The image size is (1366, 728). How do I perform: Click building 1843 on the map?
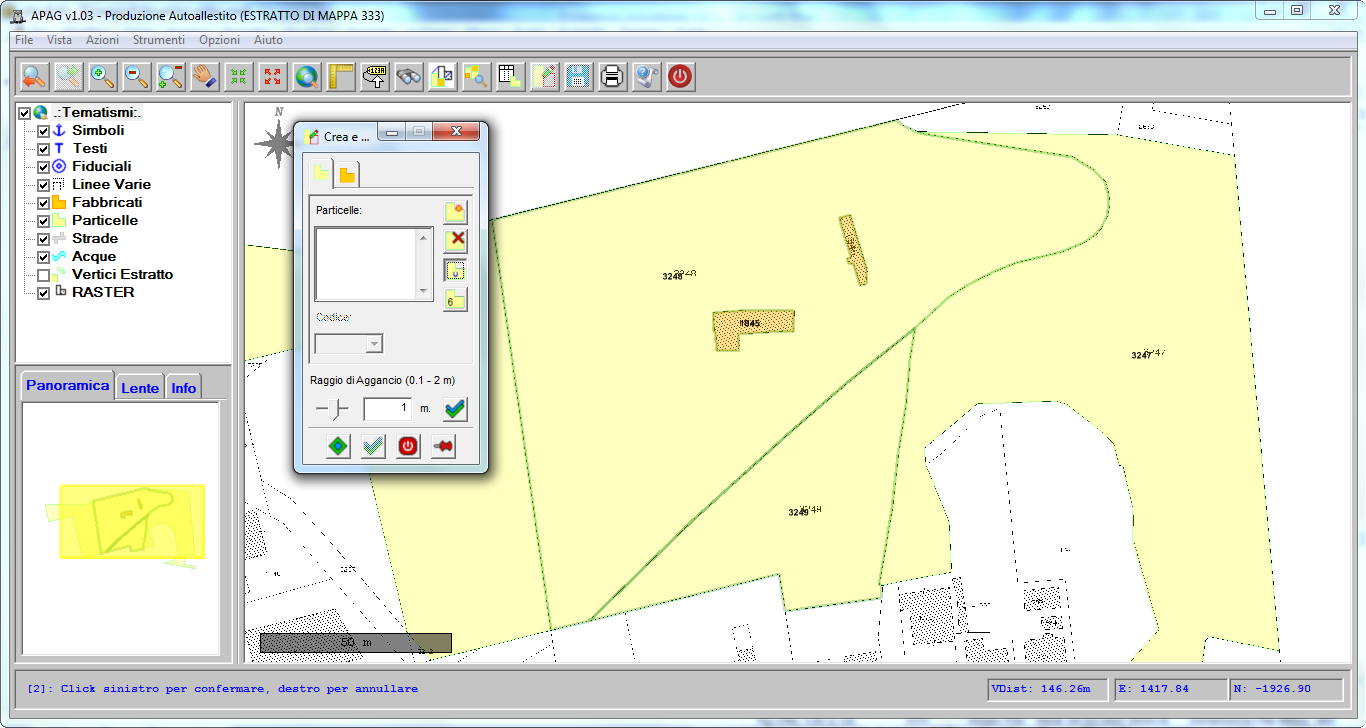coord(752,324)
